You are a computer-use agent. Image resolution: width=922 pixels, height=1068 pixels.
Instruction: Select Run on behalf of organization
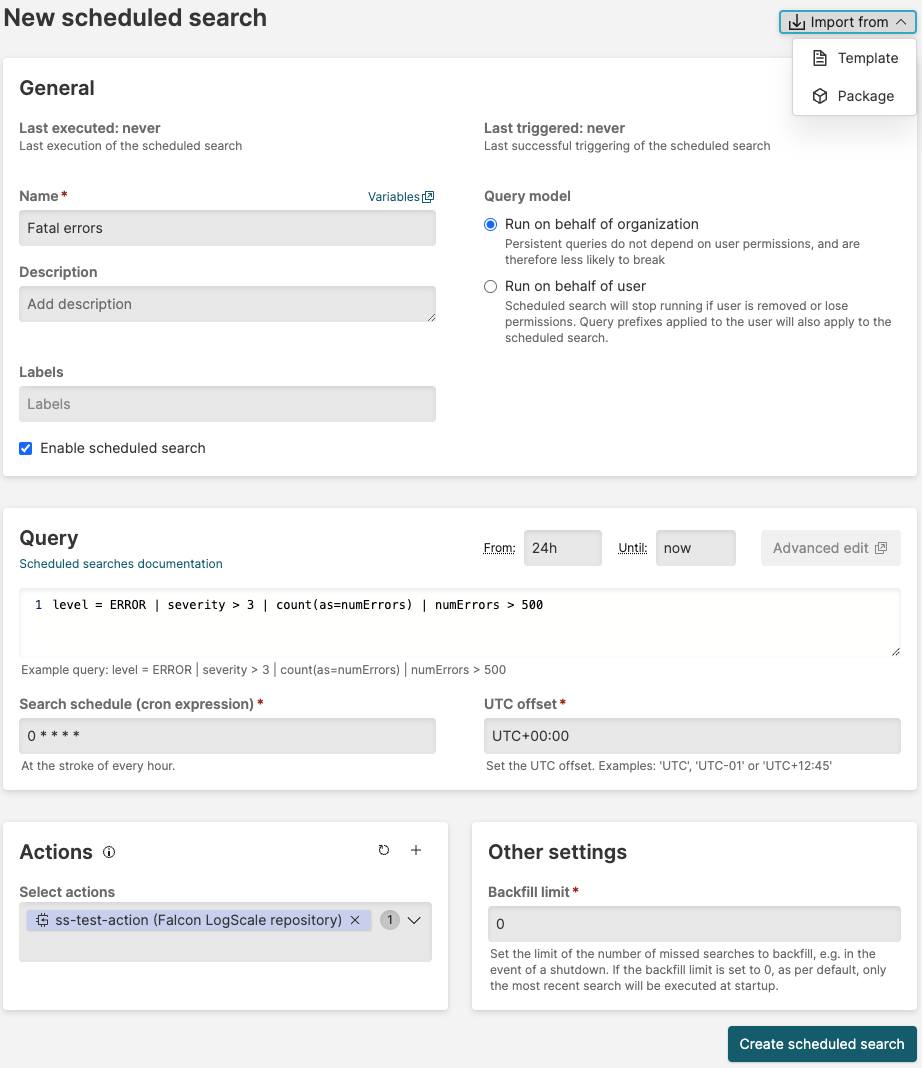point(490,225)
